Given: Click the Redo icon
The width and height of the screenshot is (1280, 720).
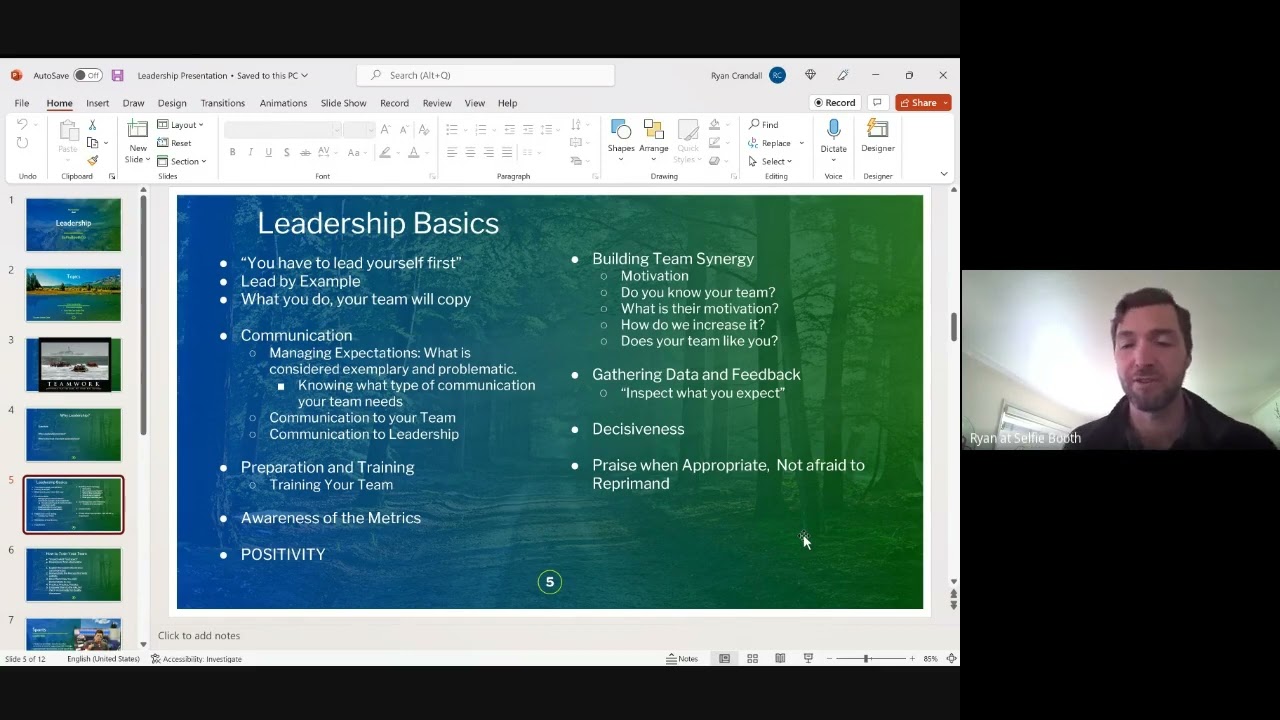Looking at the screenshot, I should [22, 143].
